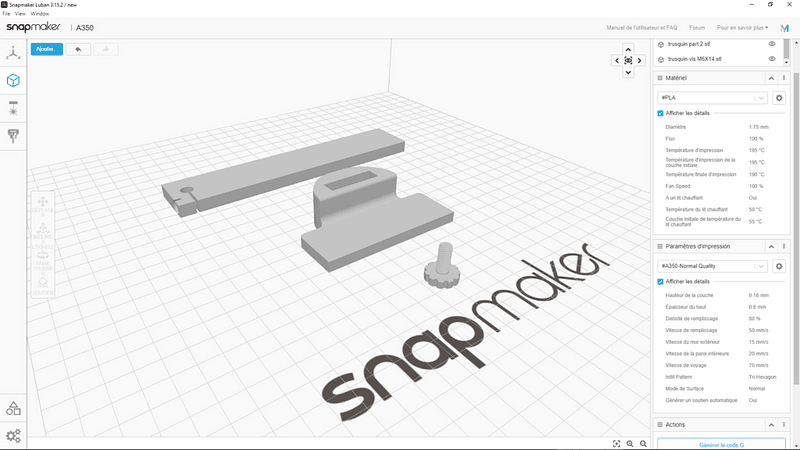800x450 pixels.
Task: Click the Ajouter button
Action: point(46,49)
